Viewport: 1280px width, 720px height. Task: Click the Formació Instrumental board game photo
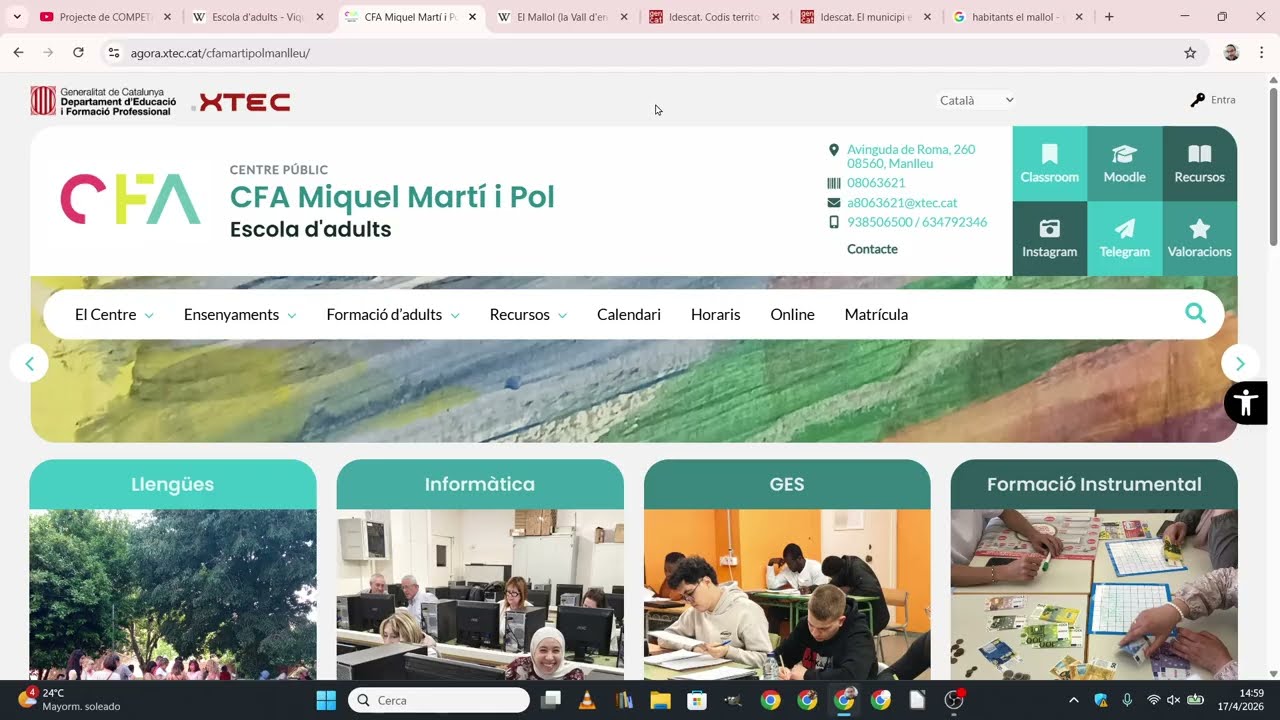pyautogui.click(x=1094, y=595)
